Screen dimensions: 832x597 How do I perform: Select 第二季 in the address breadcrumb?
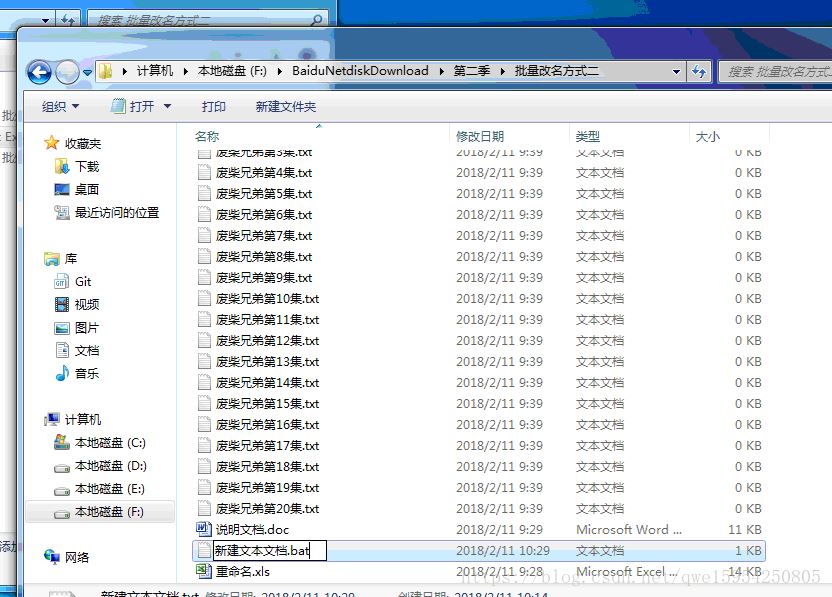coord(471,71)
